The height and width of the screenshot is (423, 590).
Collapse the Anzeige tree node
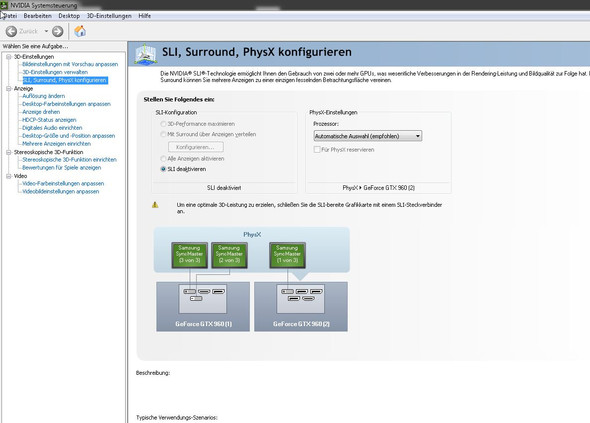[x=9, y=88]
